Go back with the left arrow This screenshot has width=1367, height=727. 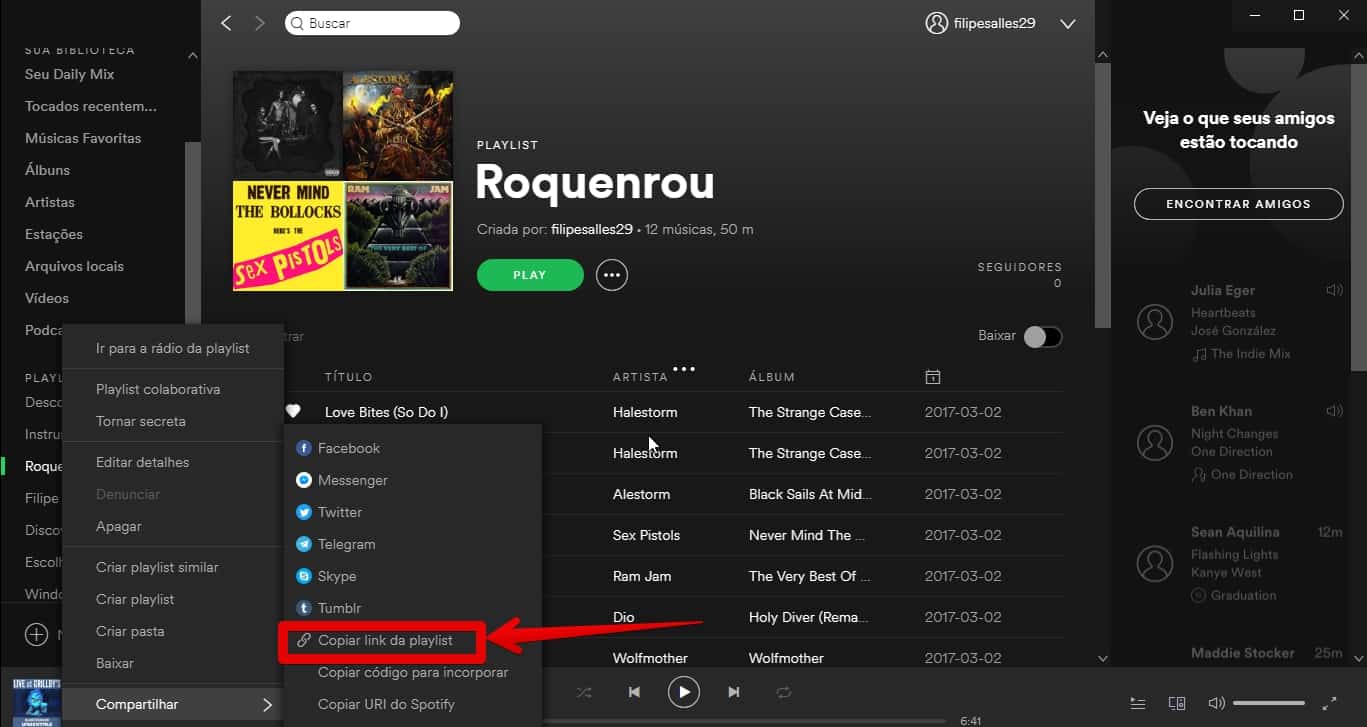226,23
